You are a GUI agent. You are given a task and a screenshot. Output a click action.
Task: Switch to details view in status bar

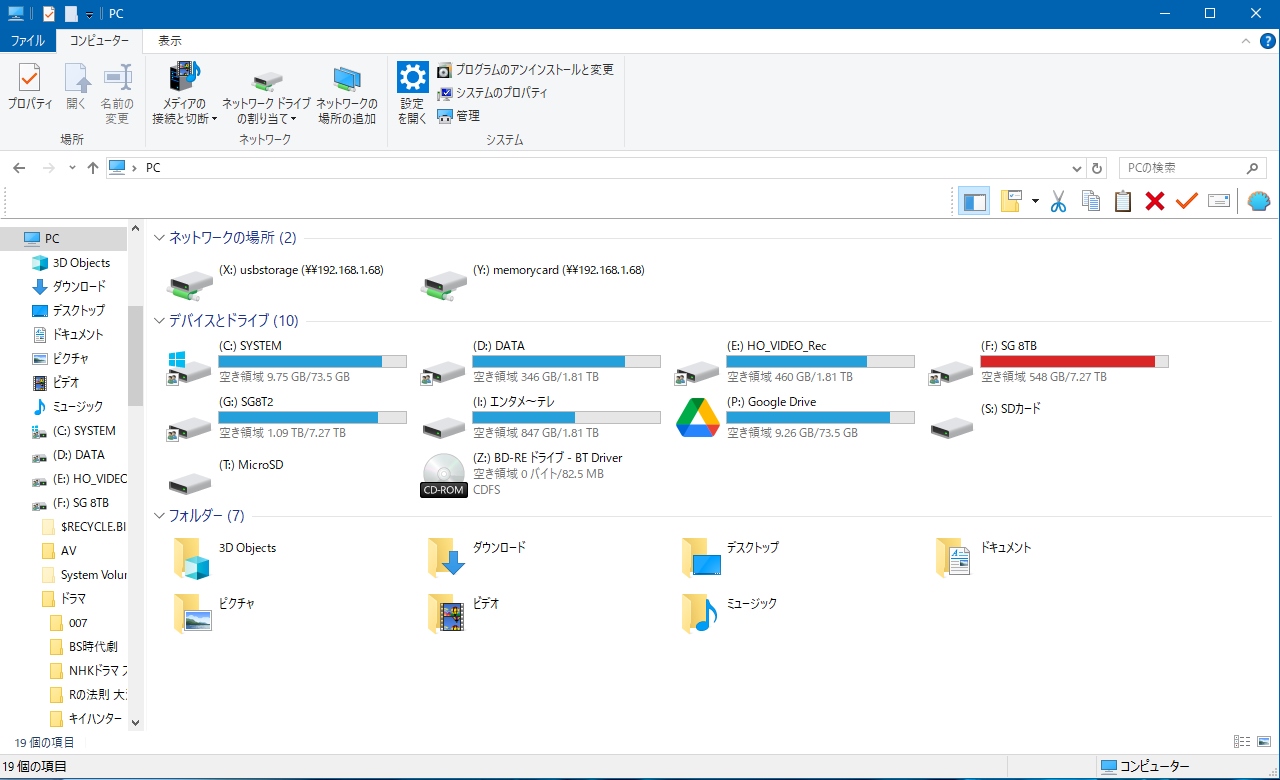click(x=1242, y=742)
